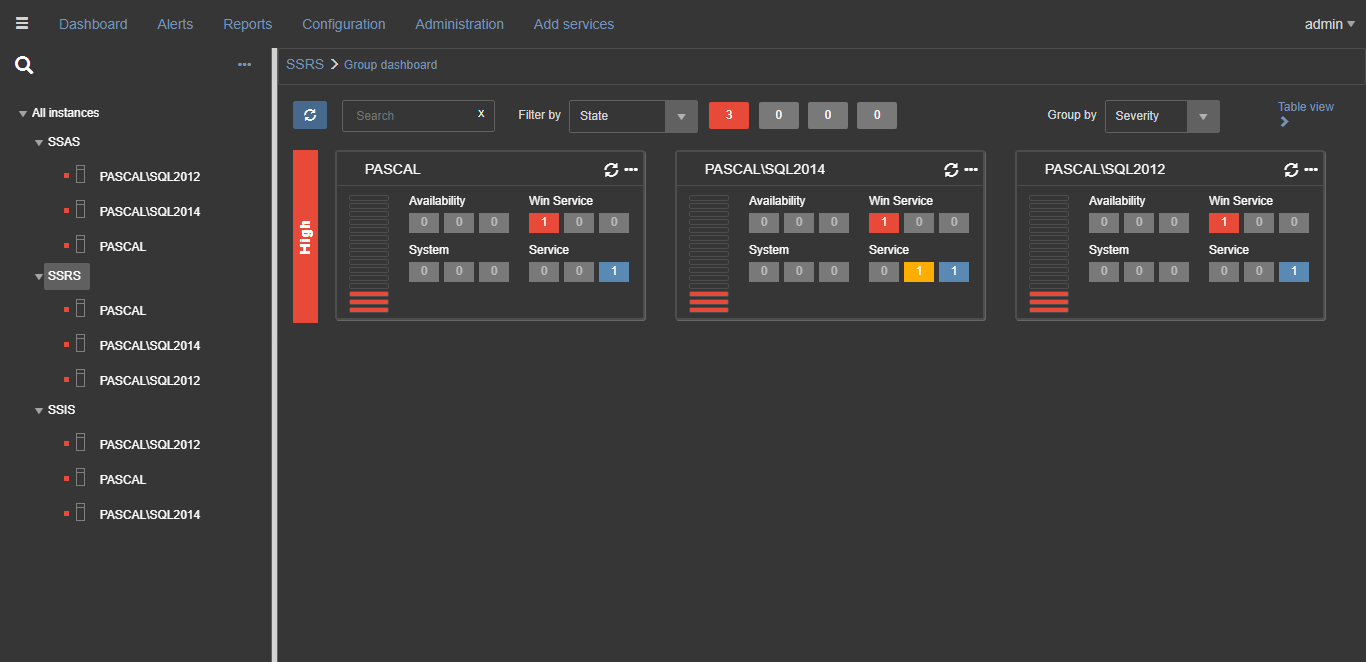The height and width of the screenshot is (662, 1366).
Task: Click red Win Service count on PASCAL
Action: click(x=544, y=223)
